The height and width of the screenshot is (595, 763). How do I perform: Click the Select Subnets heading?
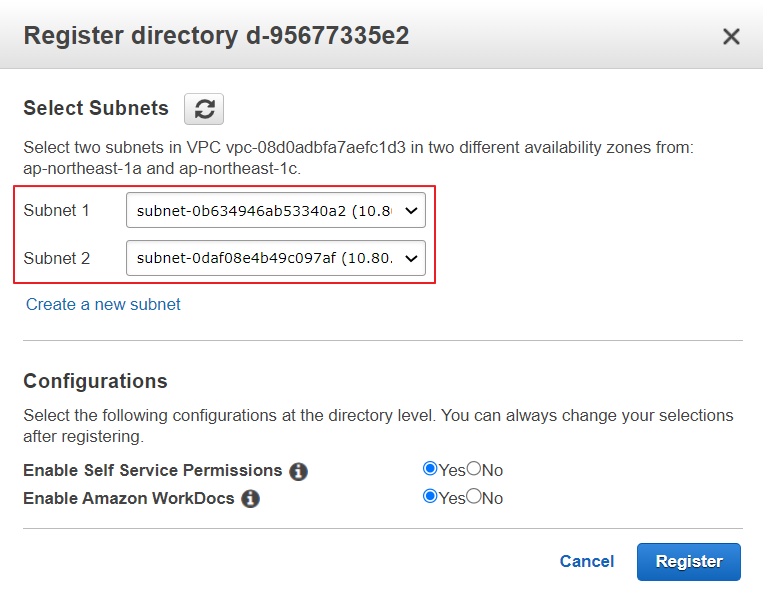click(x=96, y=108)
